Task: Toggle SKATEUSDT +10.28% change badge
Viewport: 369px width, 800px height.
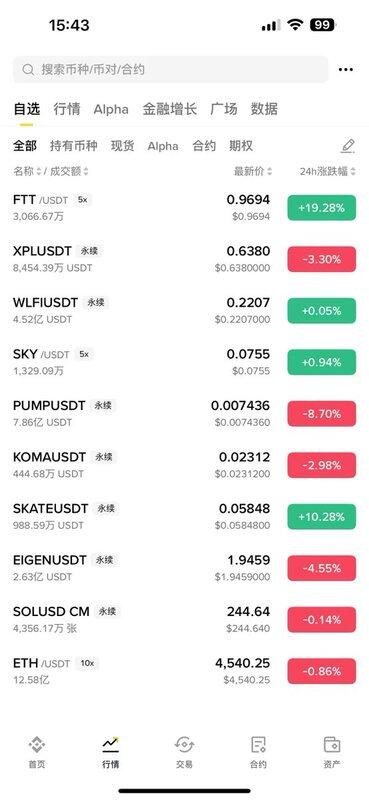Action: [322, 517]
